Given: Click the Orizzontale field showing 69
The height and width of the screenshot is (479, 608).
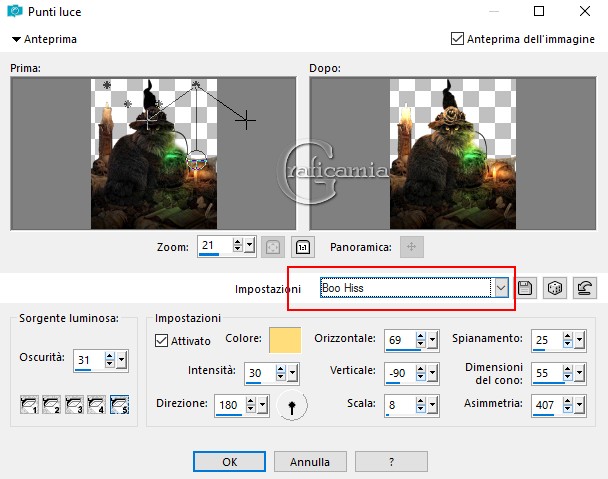Looking at the screenshot, I should tap(400, 340).
